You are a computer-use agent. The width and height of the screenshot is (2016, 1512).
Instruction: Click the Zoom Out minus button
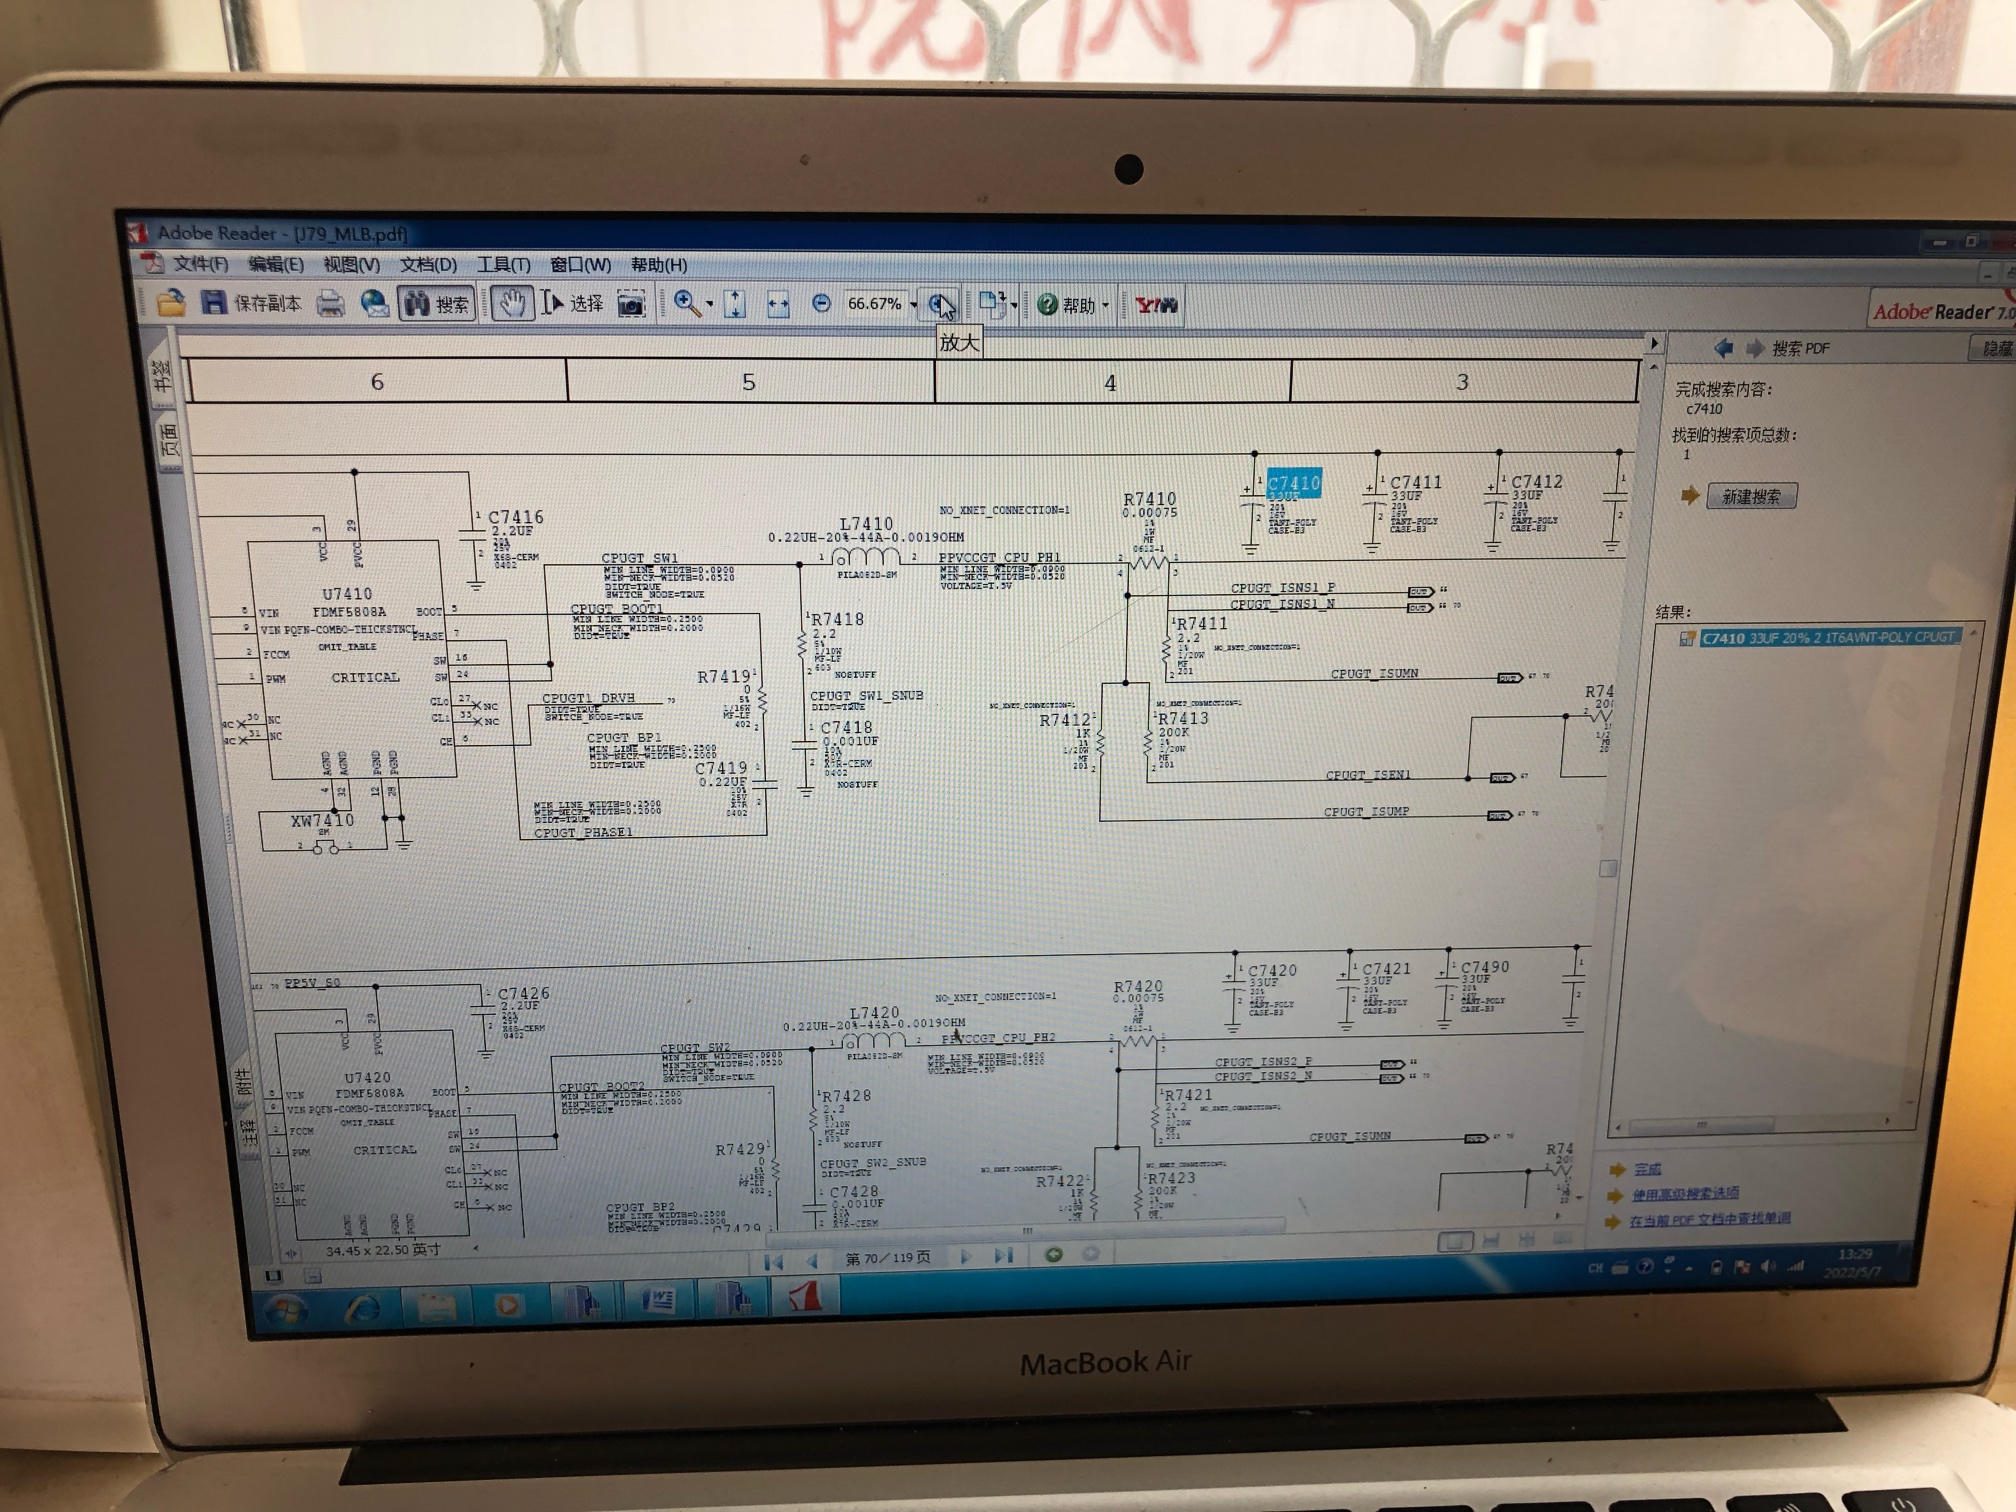tap(821, 303)
